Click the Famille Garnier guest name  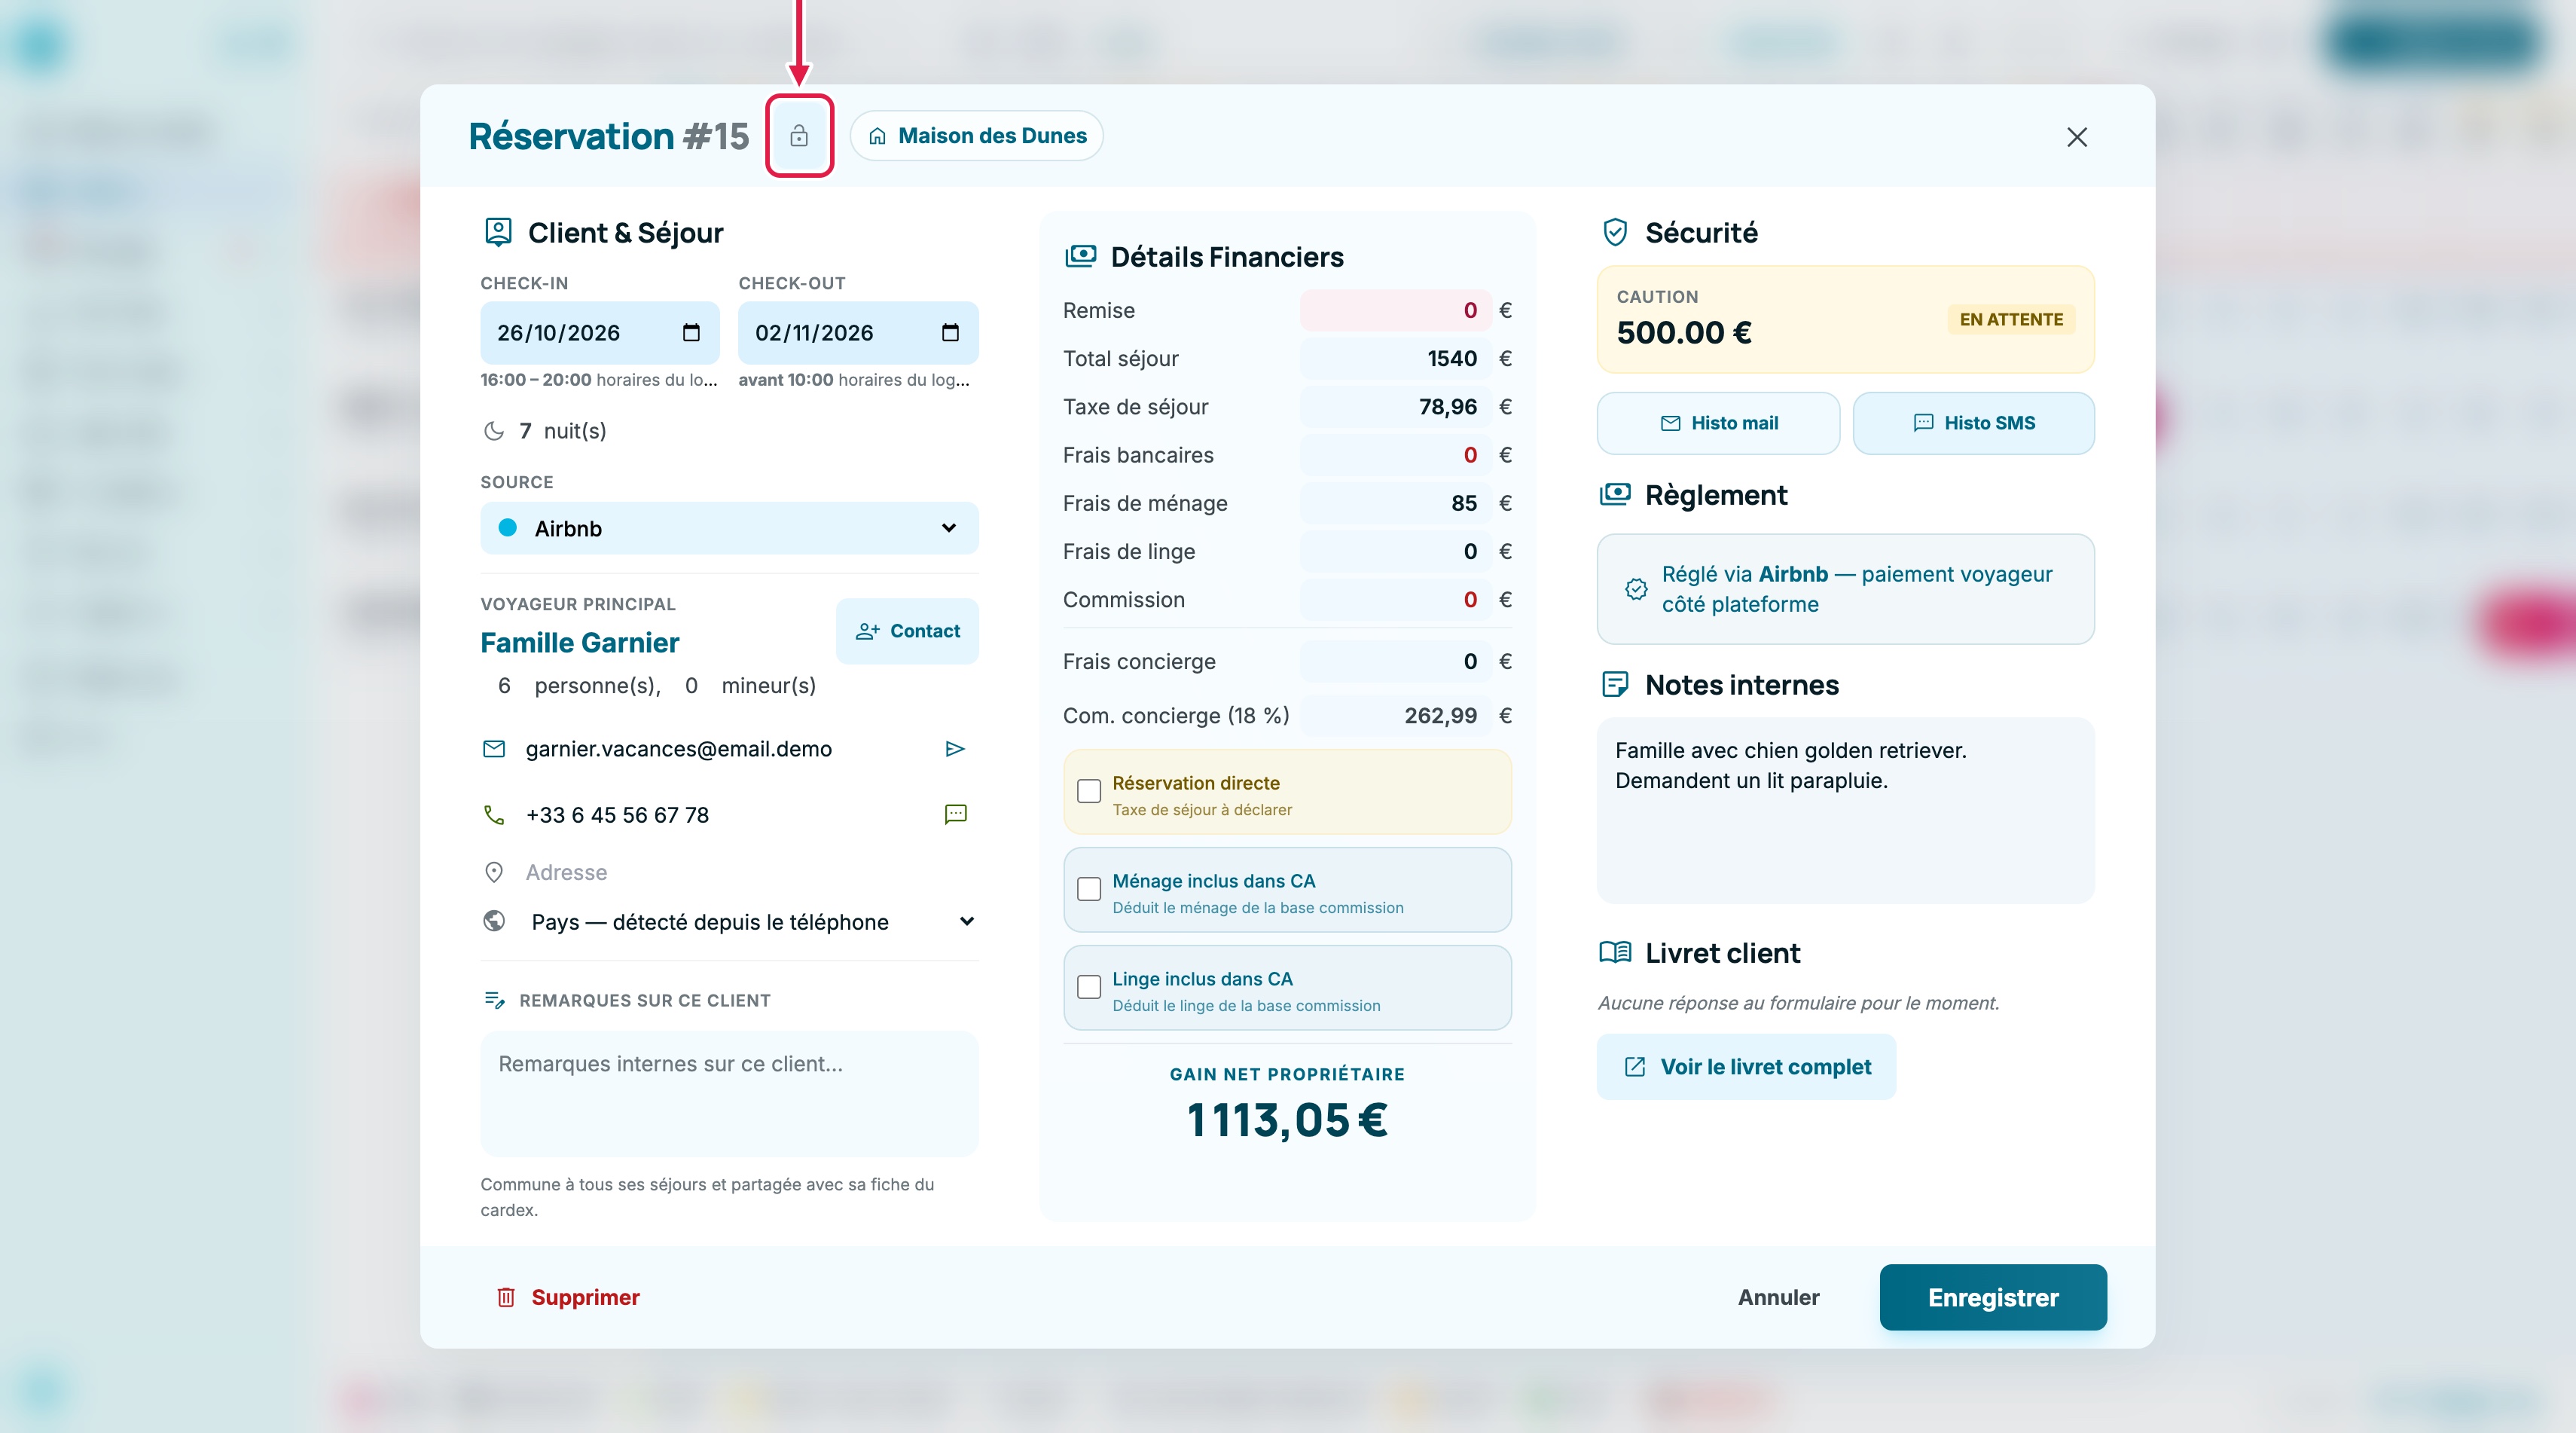point(579,643)
